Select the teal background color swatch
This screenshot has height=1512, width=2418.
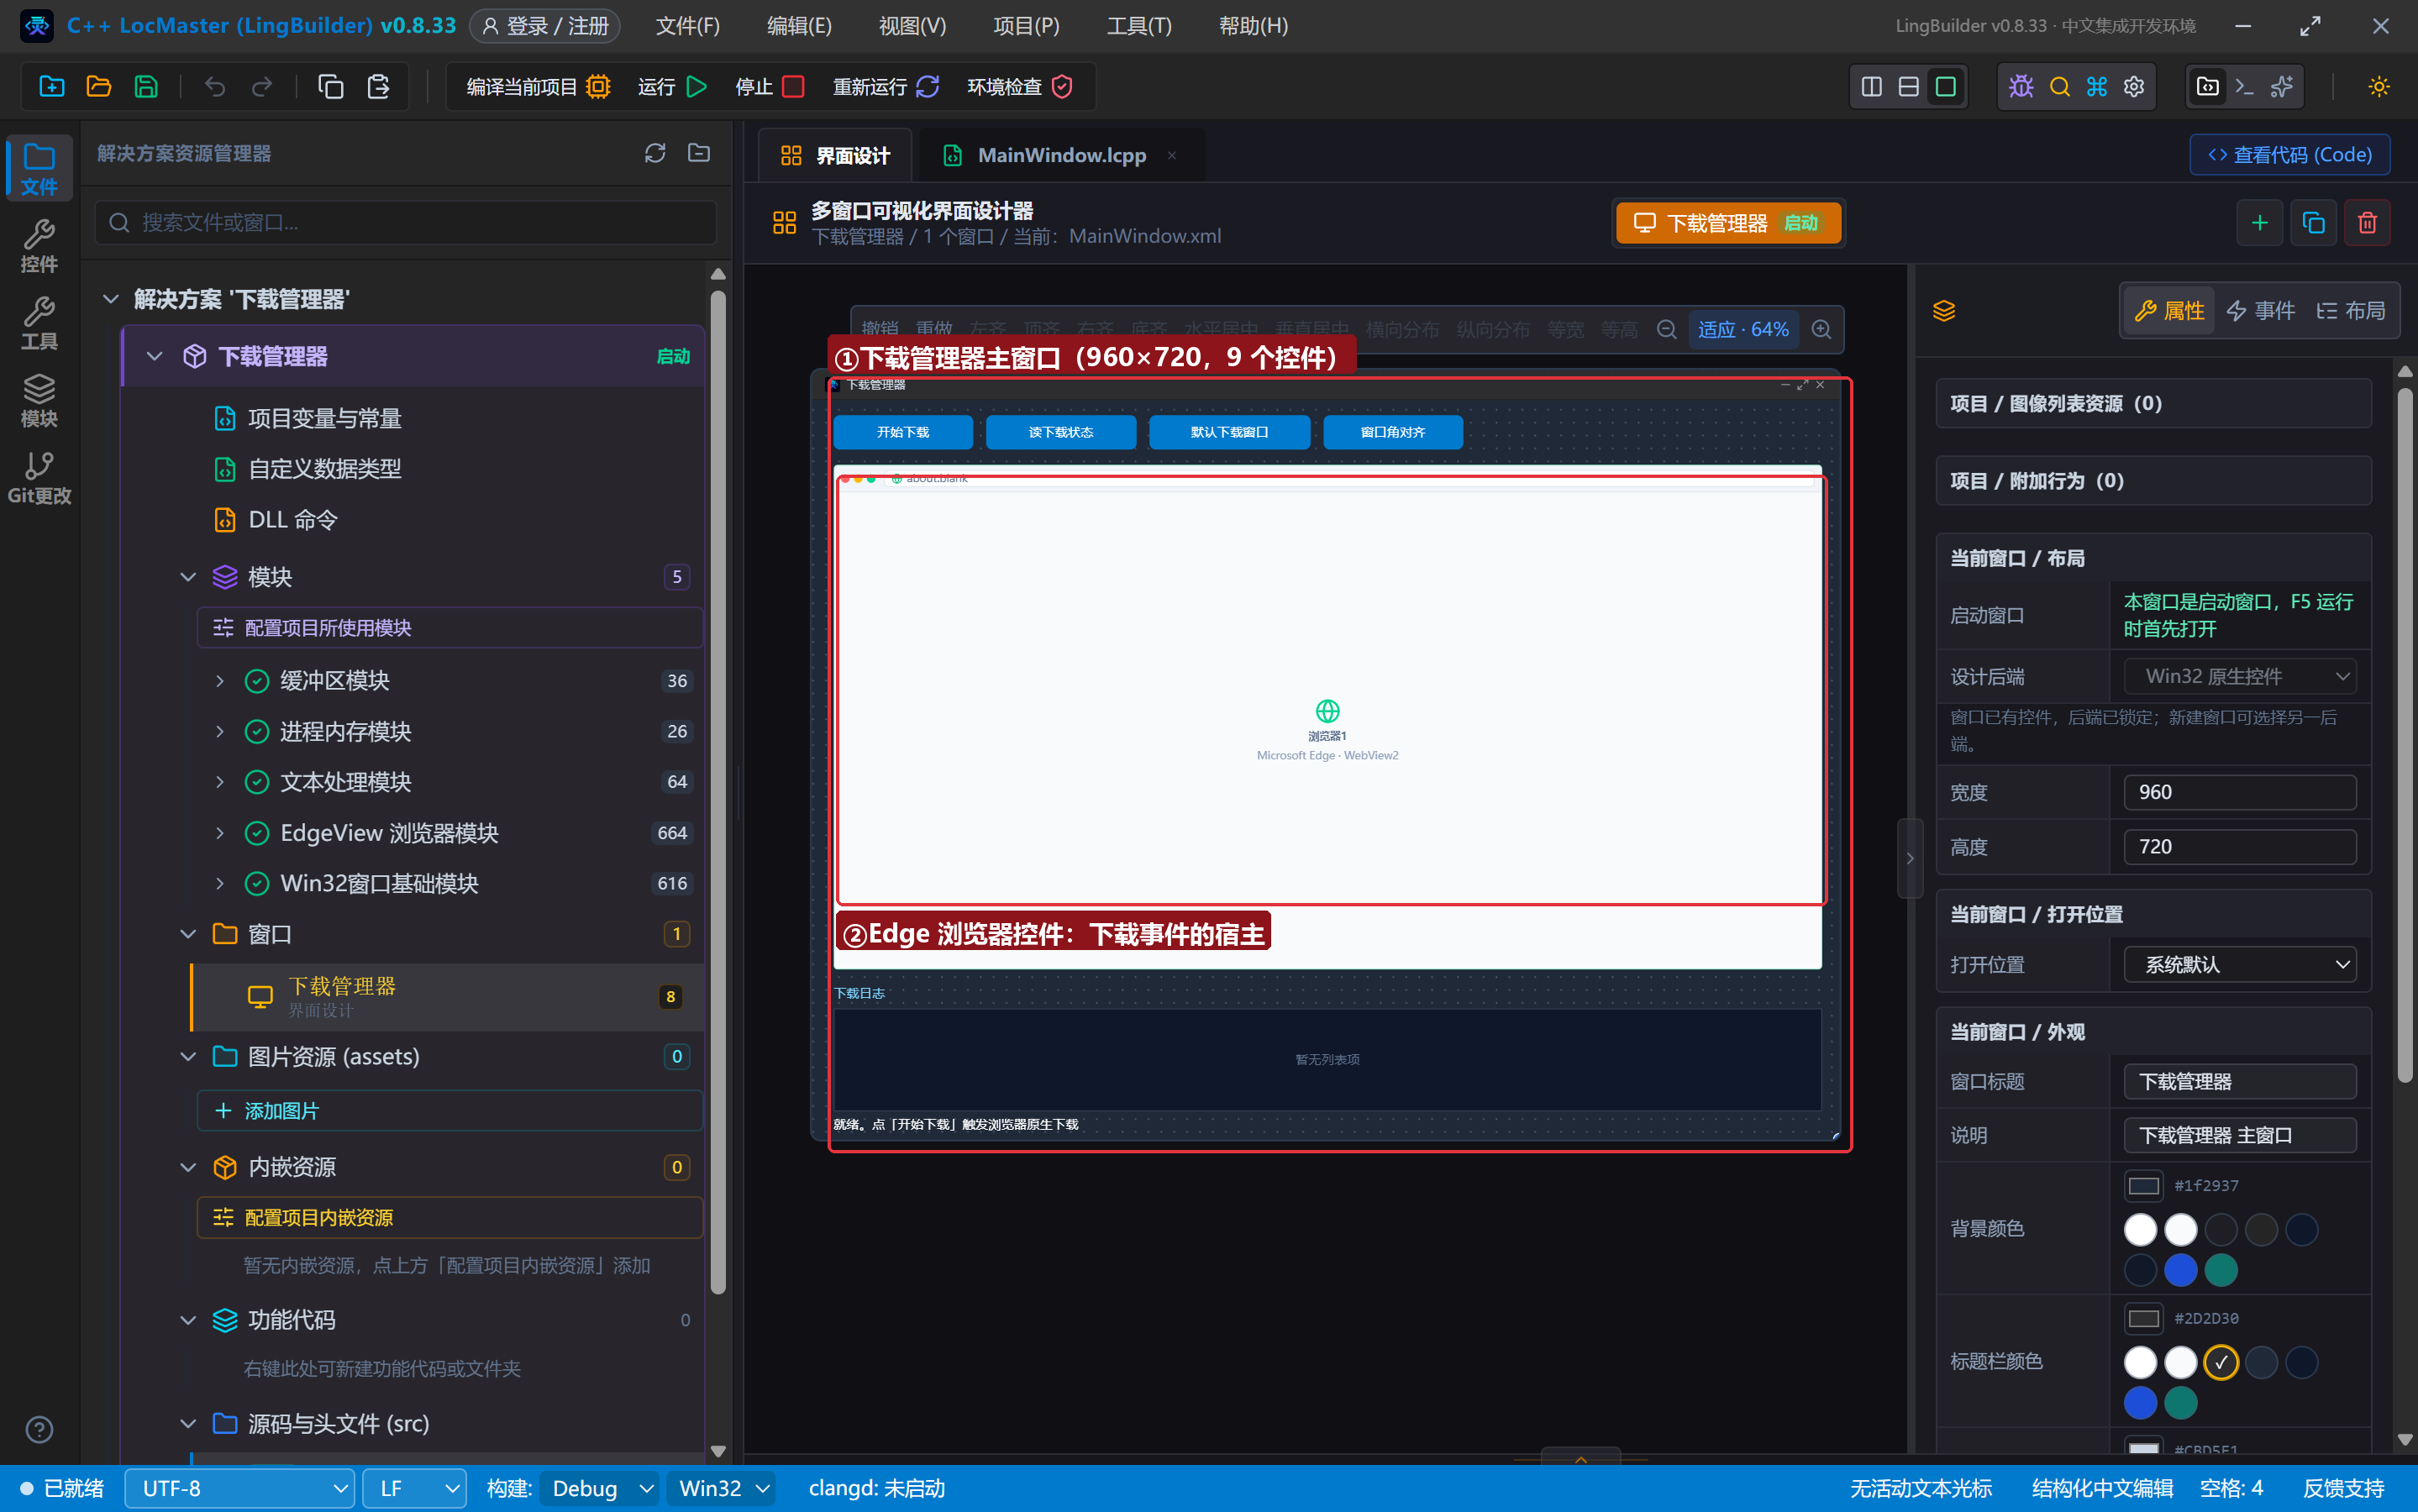point(2221,1270)
